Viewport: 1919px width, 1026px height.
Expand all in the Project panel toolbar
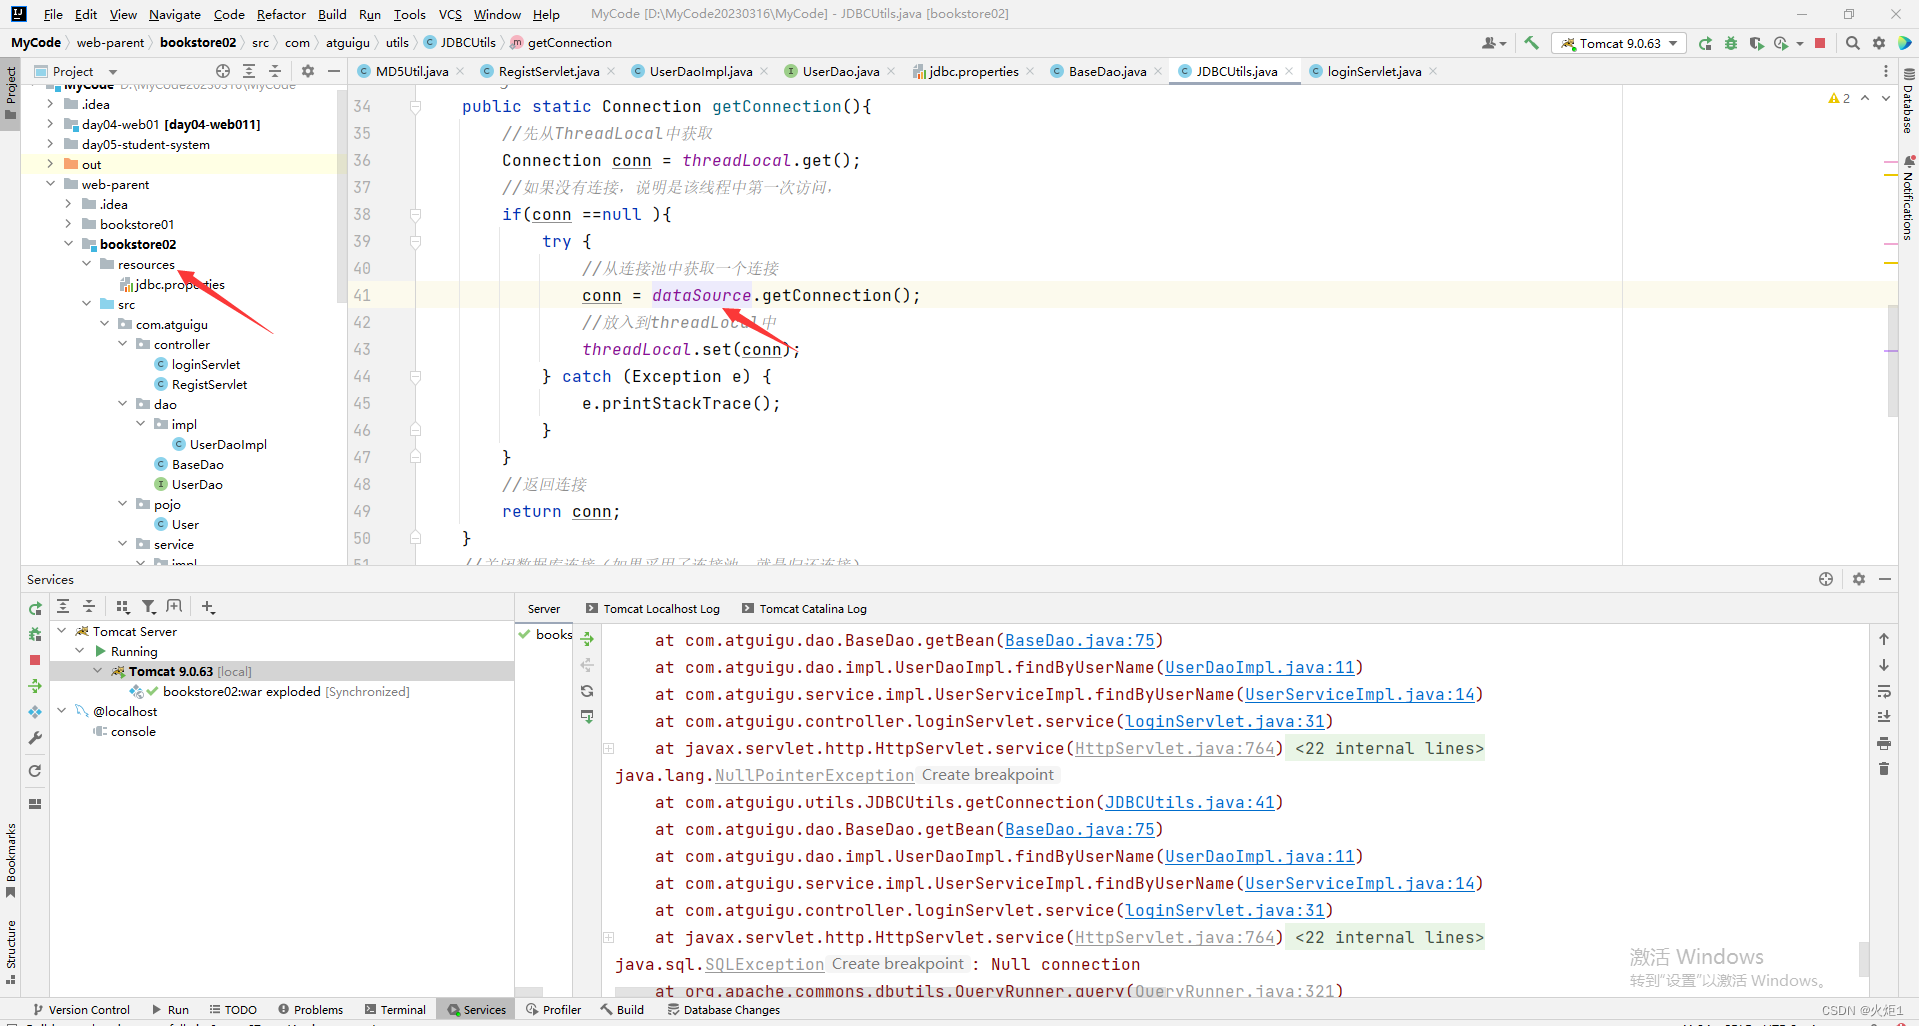pyautogui.click(x=249, y=71)
